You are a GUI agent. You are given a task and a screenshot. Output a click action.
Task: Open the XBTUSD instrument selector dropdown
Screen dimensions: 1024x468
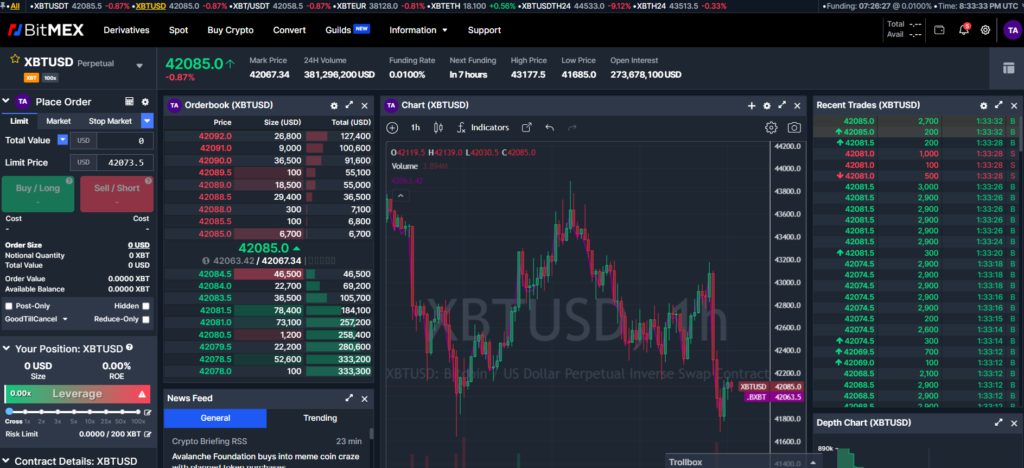(139, 66)
